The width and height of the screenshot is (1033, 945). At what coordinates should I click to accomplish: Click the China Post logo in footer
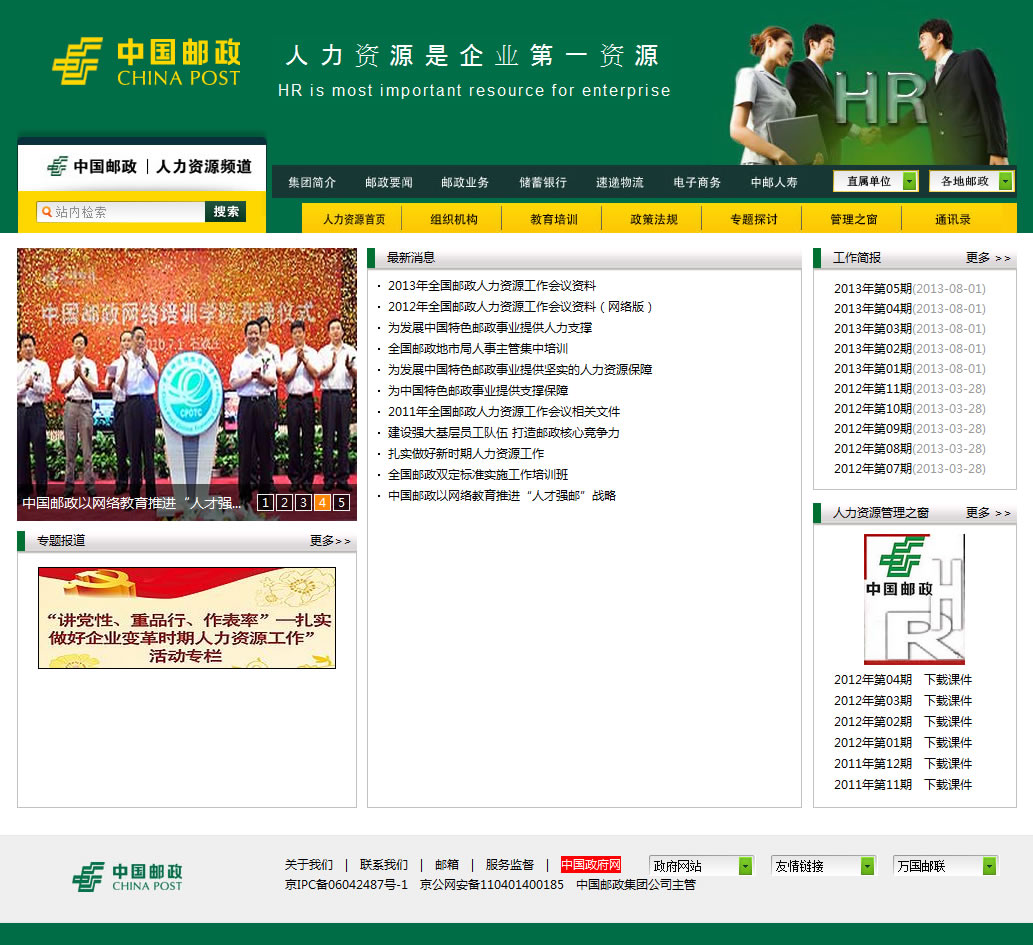pos(127,877)
